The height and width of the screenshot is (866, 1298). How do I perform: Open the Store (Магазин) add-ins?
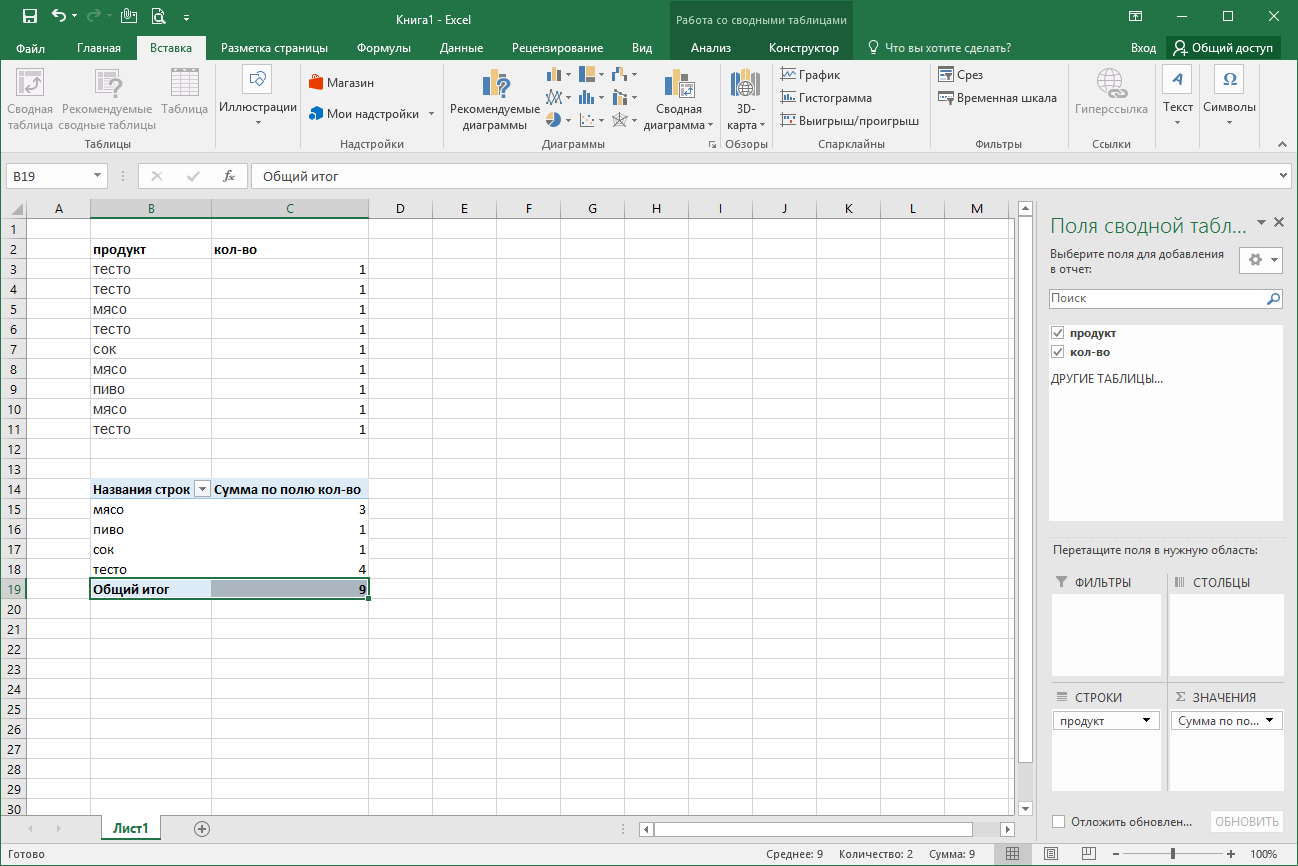pos(341,83)
